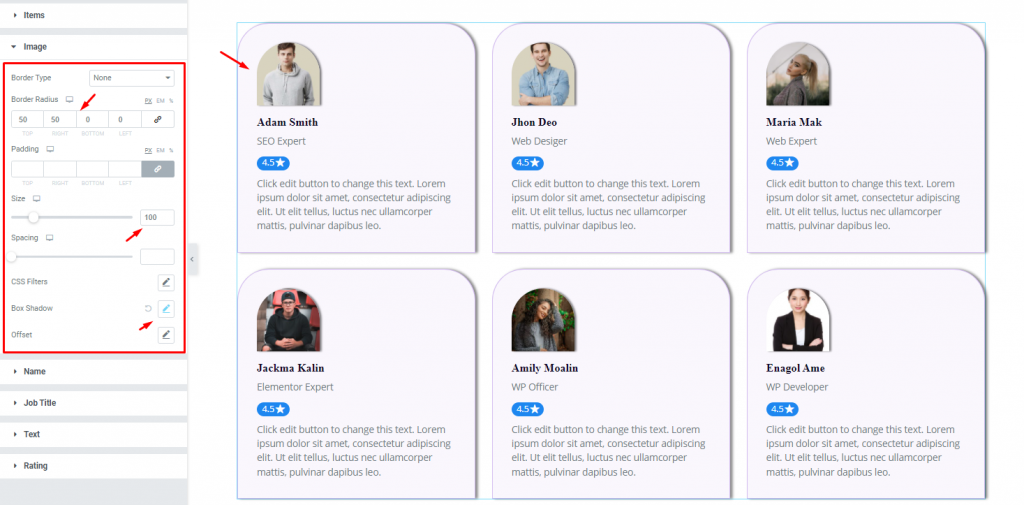Open the Offset edit pencil
The width and height of the screenshot is (1024, 505).
166,334
